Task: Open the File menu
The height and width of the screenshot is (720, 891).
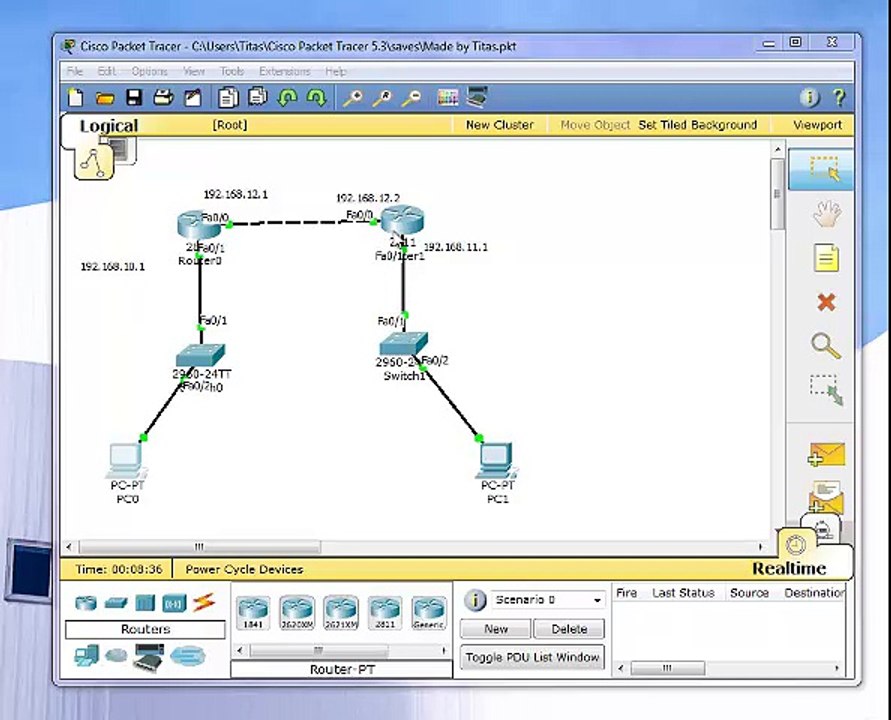Action: coord(74,72)
